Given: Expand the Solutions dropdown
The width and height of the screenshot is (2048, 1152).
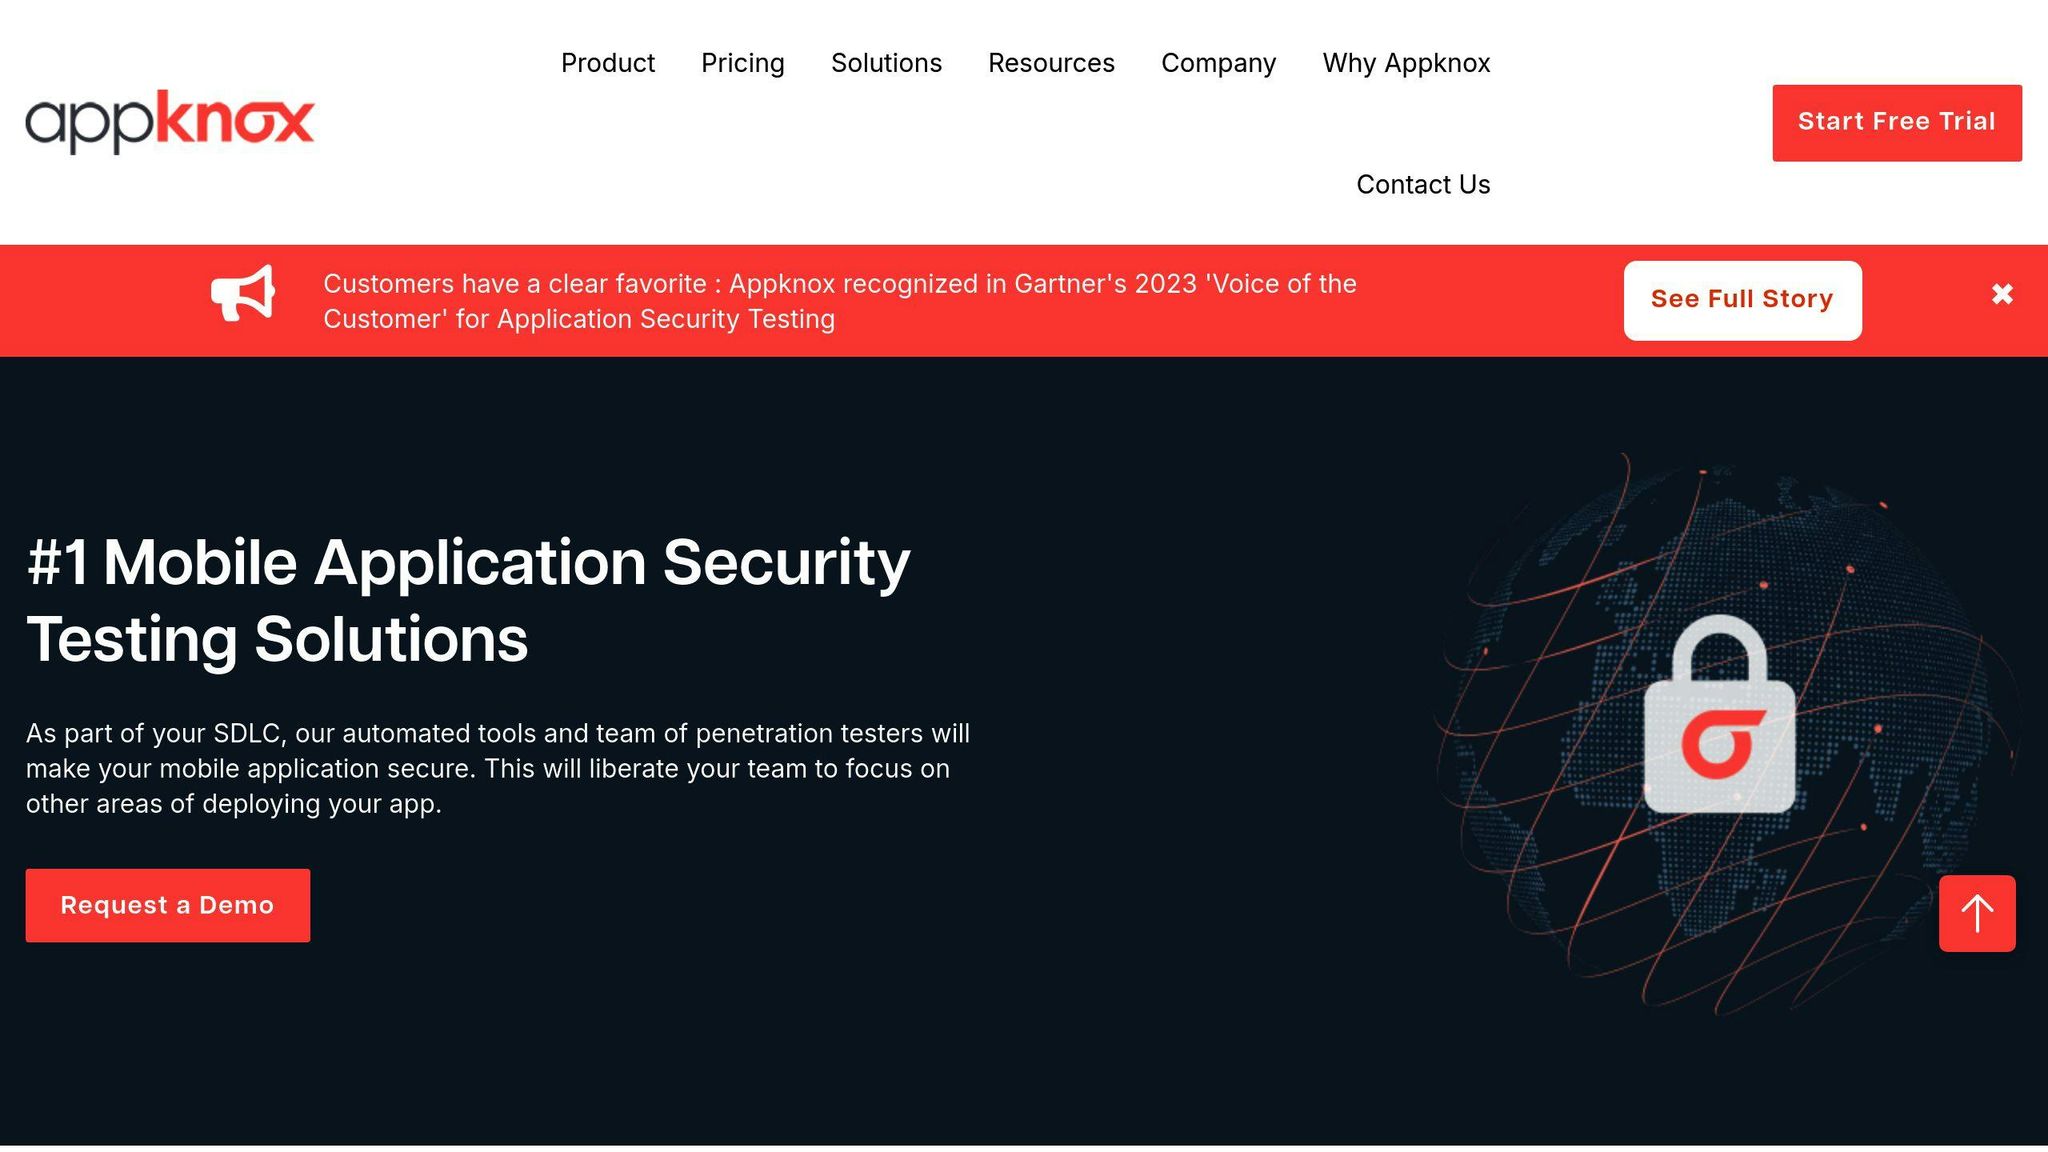Looking at the screenshot, I should click(886, 62).
